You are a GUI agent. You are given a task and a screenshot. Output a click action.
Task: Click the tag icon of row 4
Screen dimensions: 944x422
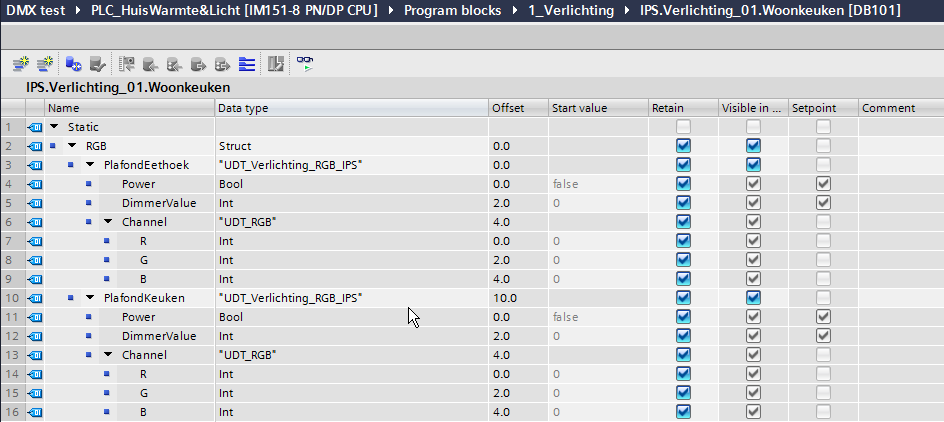point(35,184)
